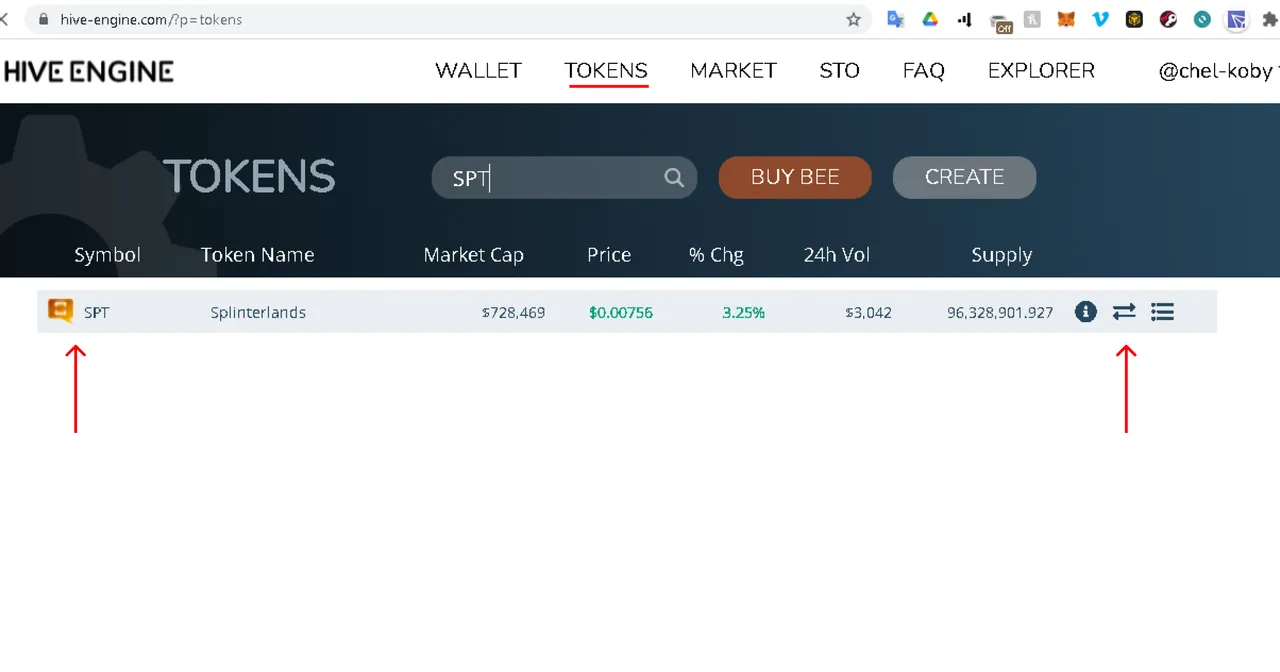Click the SPT token logo

click(x=61, y=311)
